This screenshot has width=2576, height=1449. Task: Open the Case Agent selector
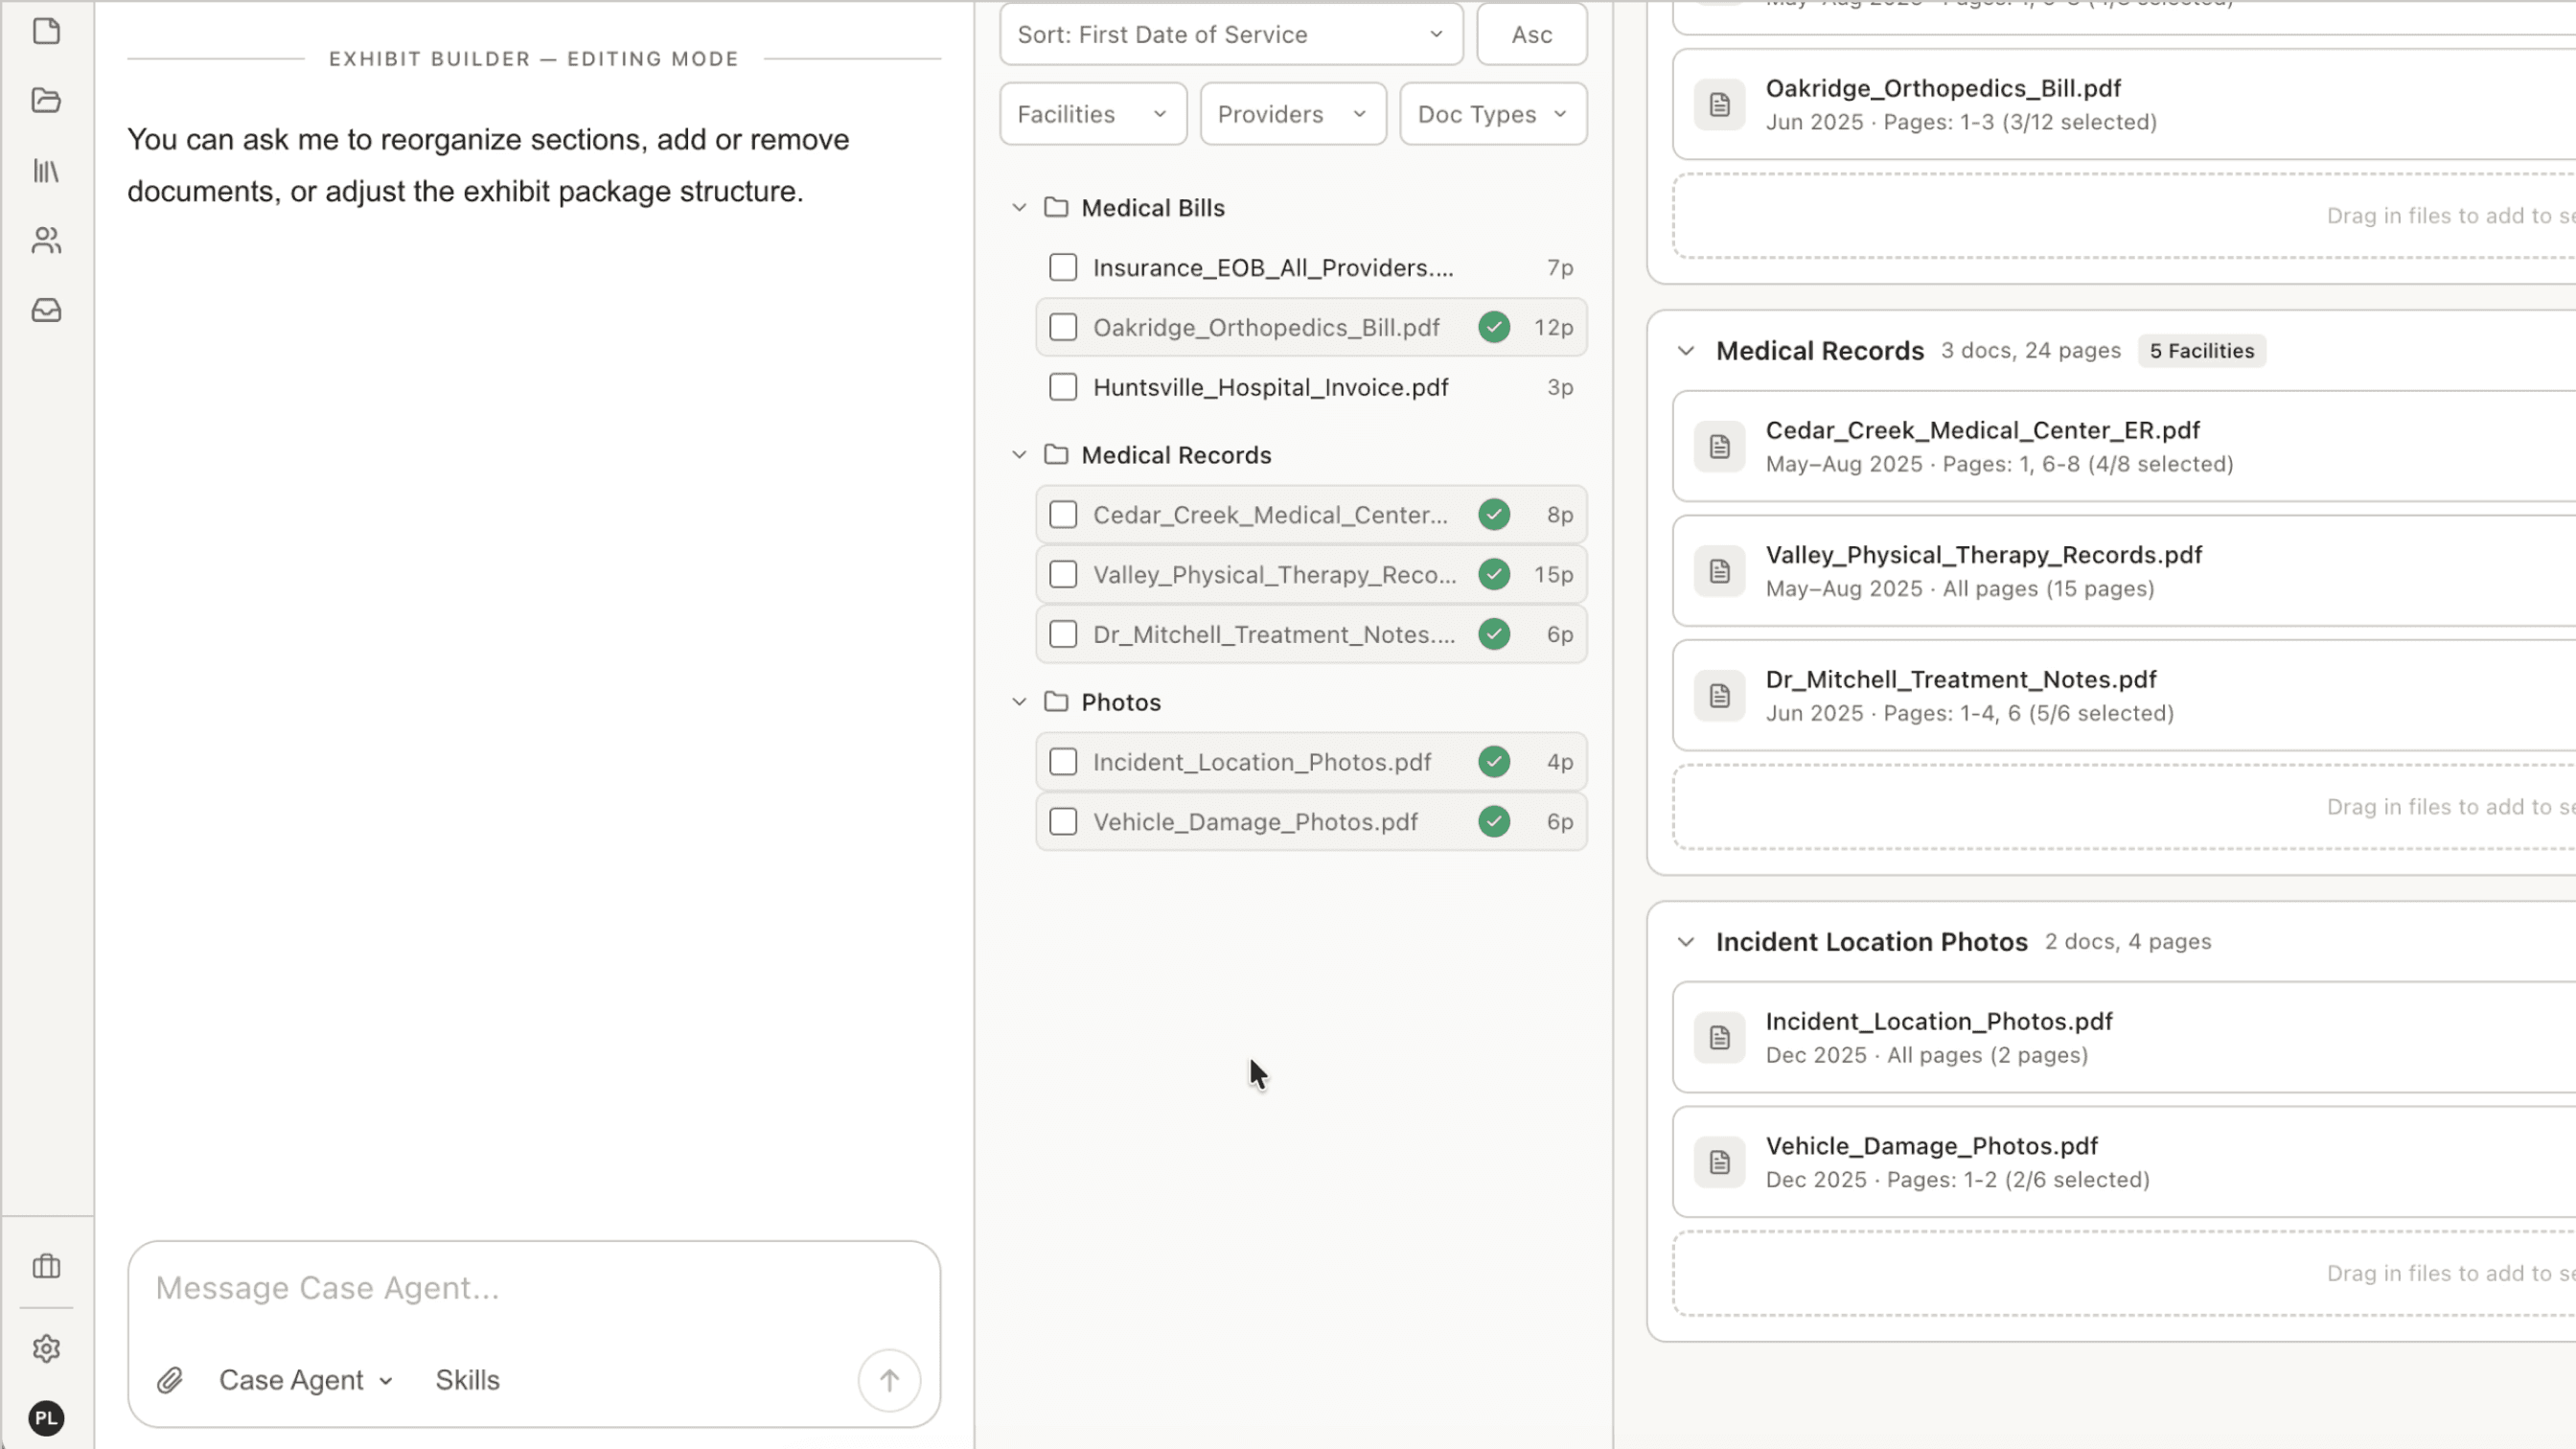coord(305,1381)
